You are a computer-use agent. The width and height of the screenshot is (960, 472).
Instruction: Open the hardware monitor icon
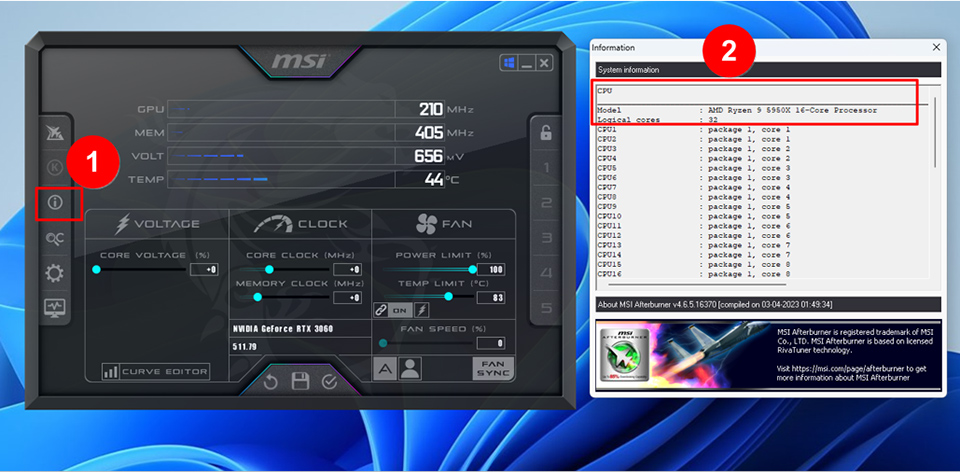pos(55,308)
